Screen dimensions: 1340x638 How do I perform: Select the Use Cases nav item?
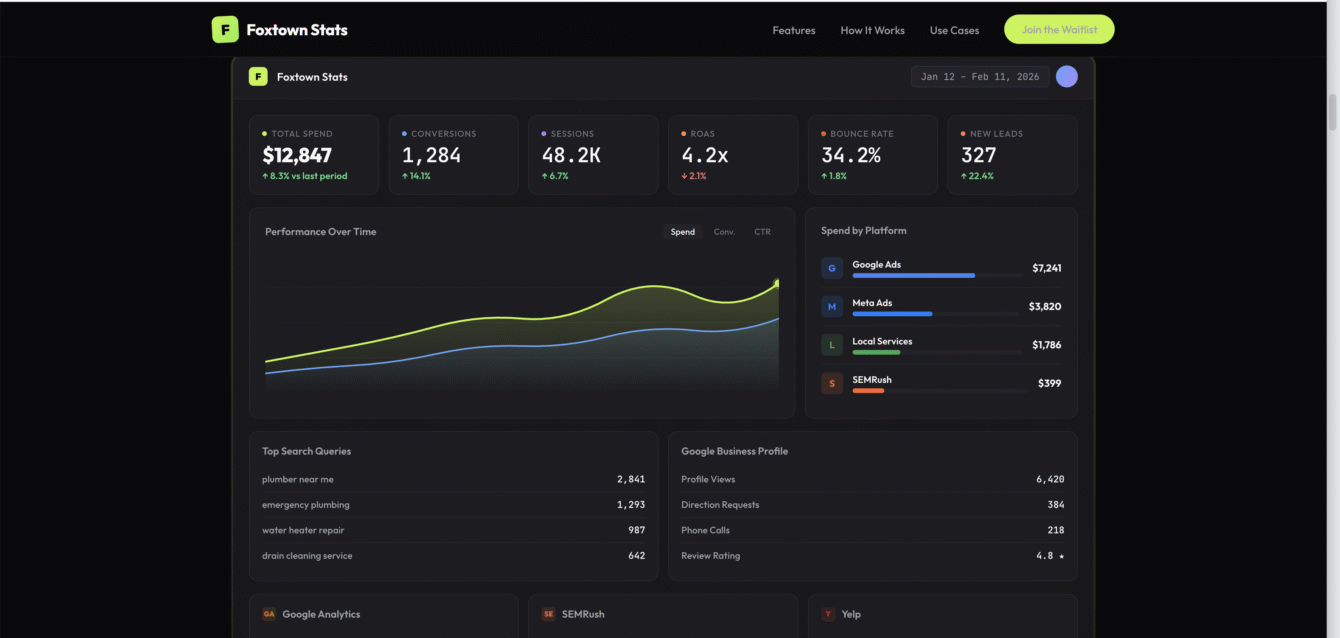(954, 30)
